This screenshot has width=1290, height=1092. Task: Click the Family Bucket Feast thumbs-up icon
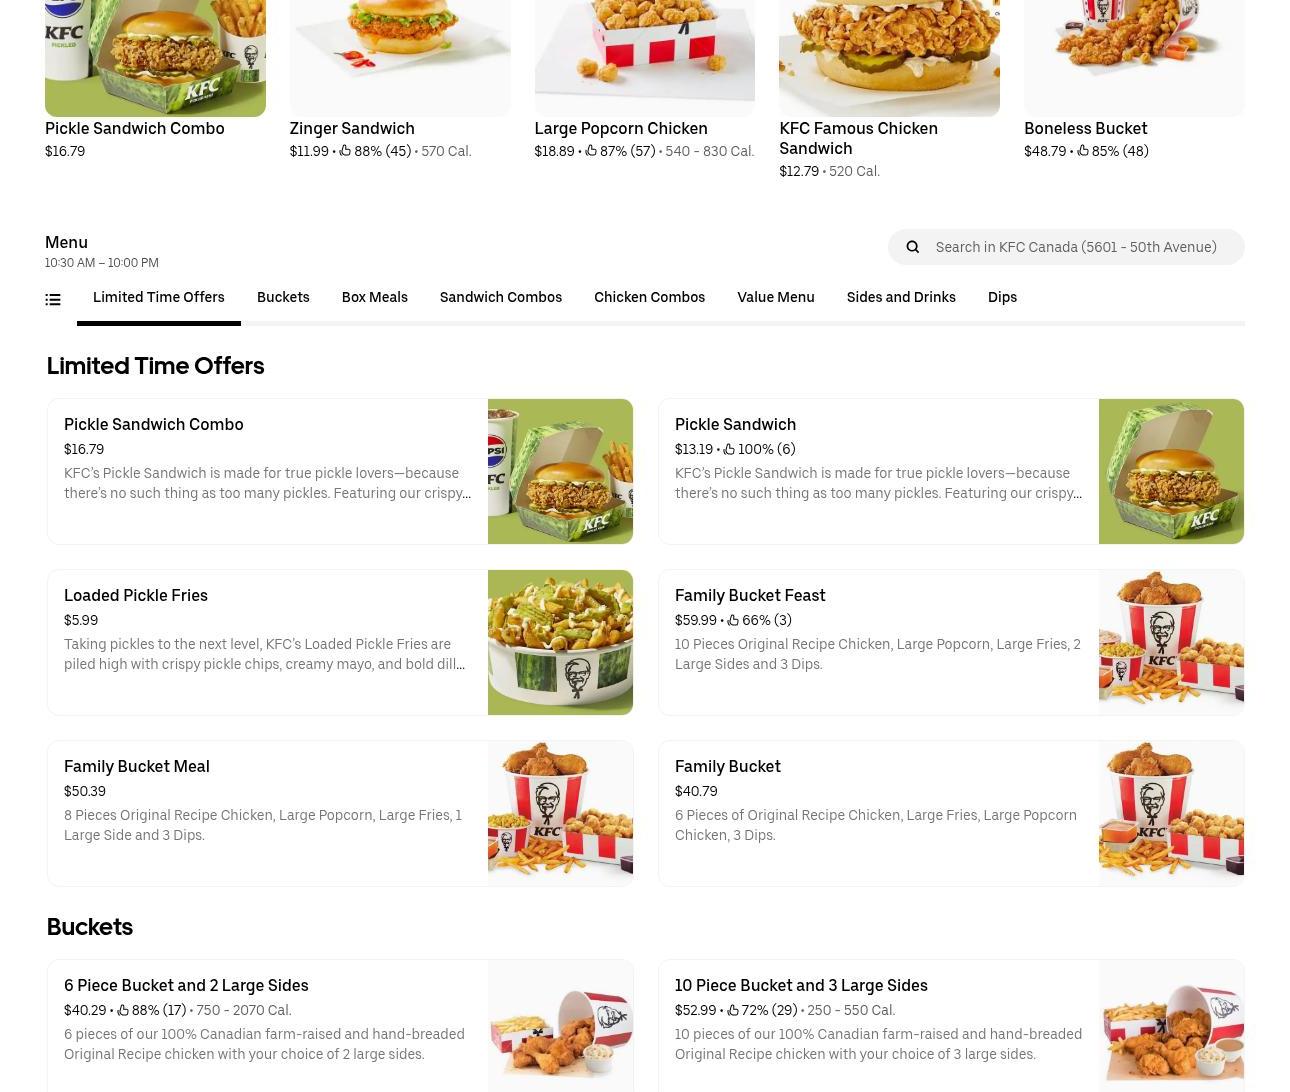pyautogui.click(x=733, y=620)
